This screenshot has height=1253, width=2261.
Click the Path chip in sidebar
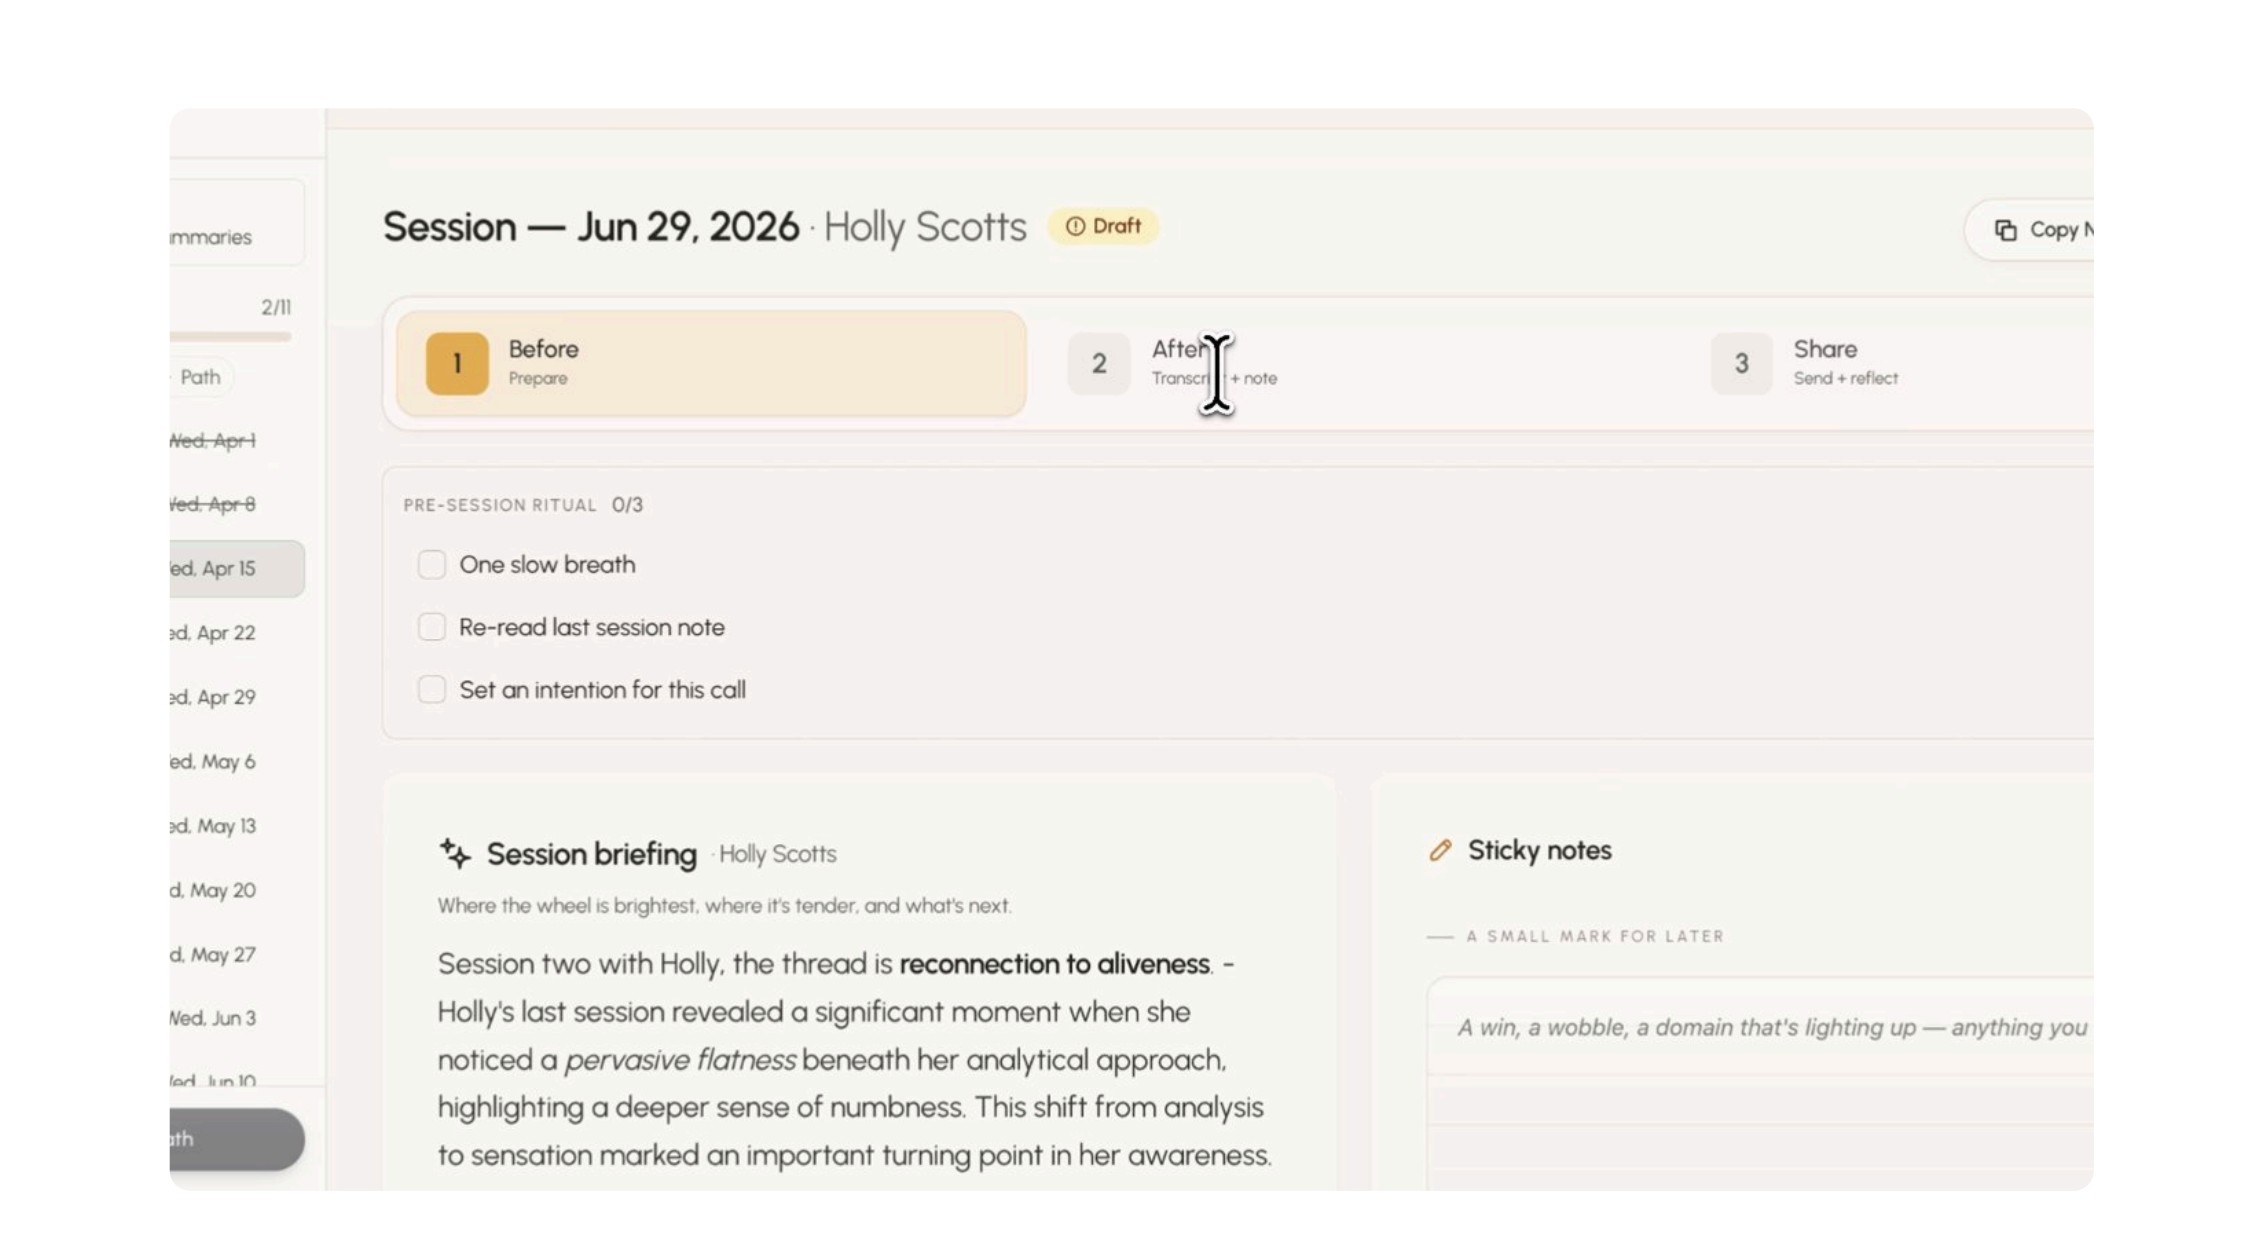click(201, 377)
